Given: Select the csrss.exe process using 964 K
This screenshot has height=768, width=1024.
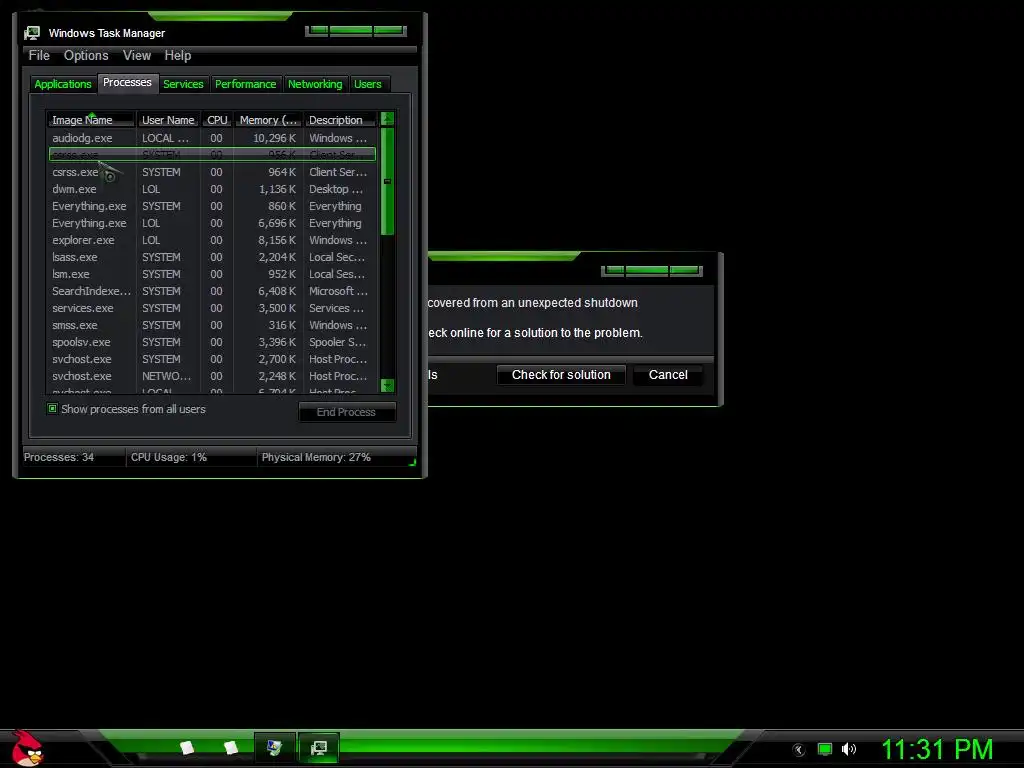Looking at the screenshot, I should click(212, 172).
